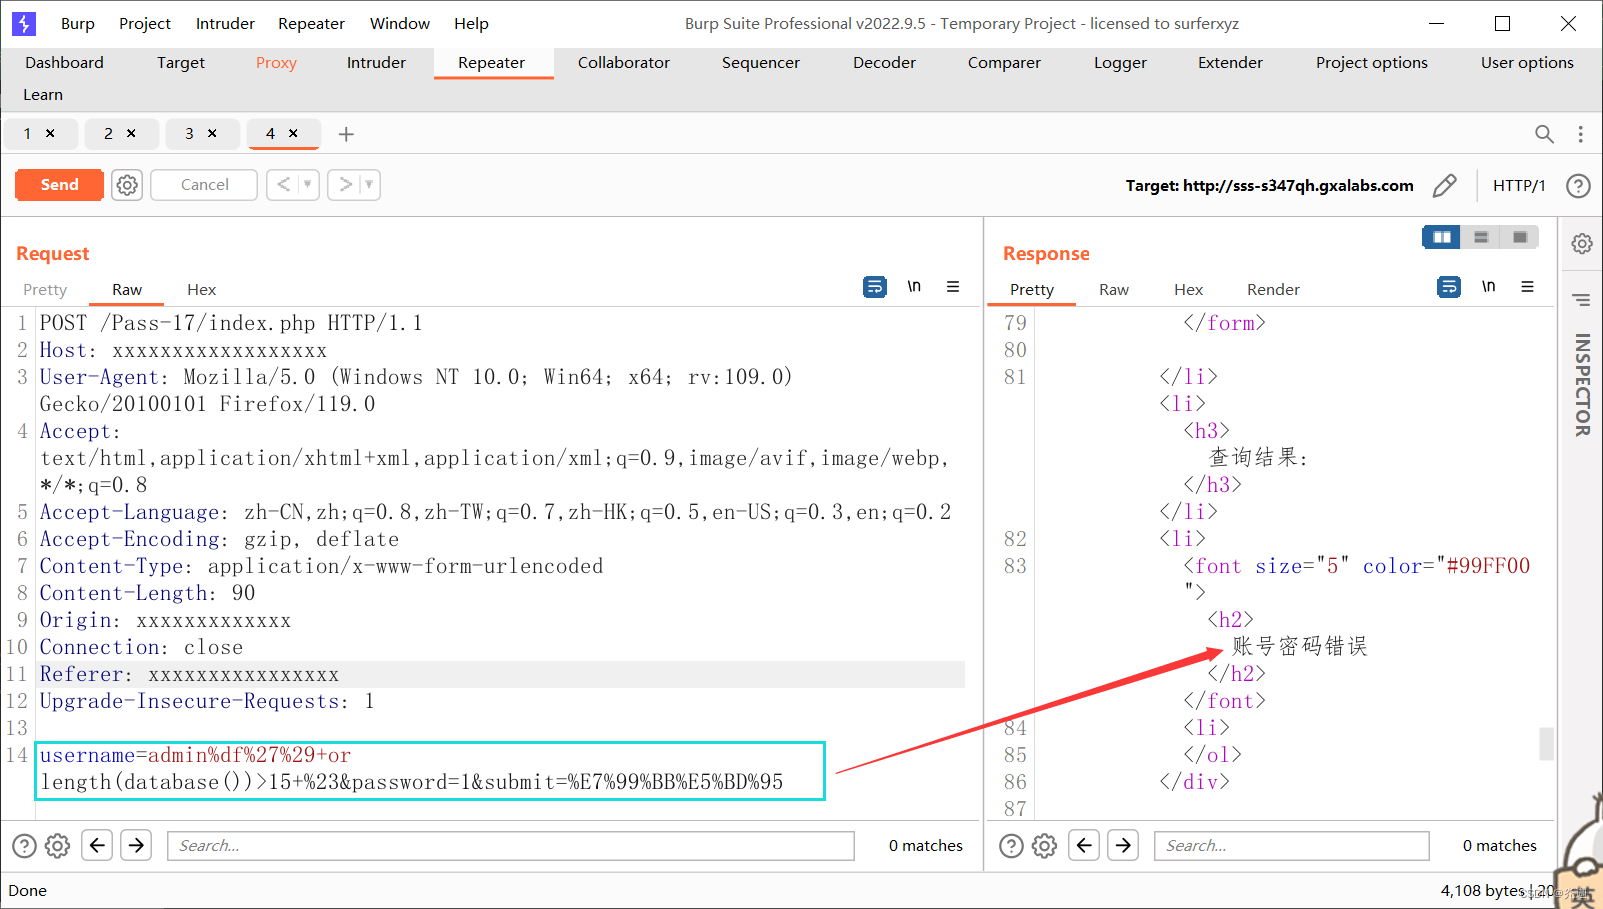Click the Cancel button
Viewport: 1603px width, 909px height.
tap(204, 185)
